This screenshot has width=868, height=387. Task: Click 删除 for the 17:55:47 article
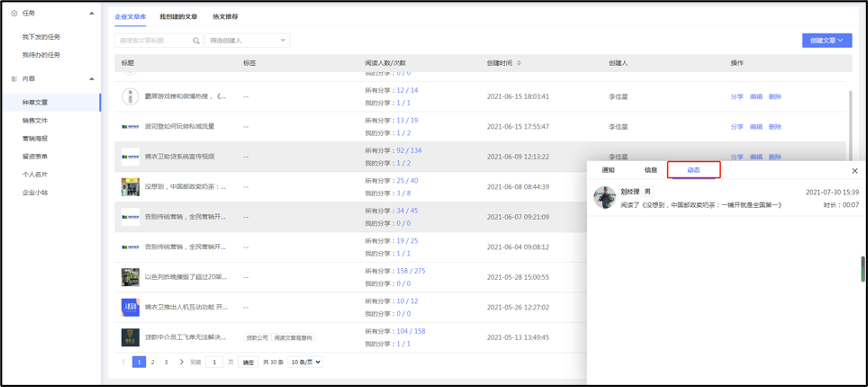(x=775, y=127)
